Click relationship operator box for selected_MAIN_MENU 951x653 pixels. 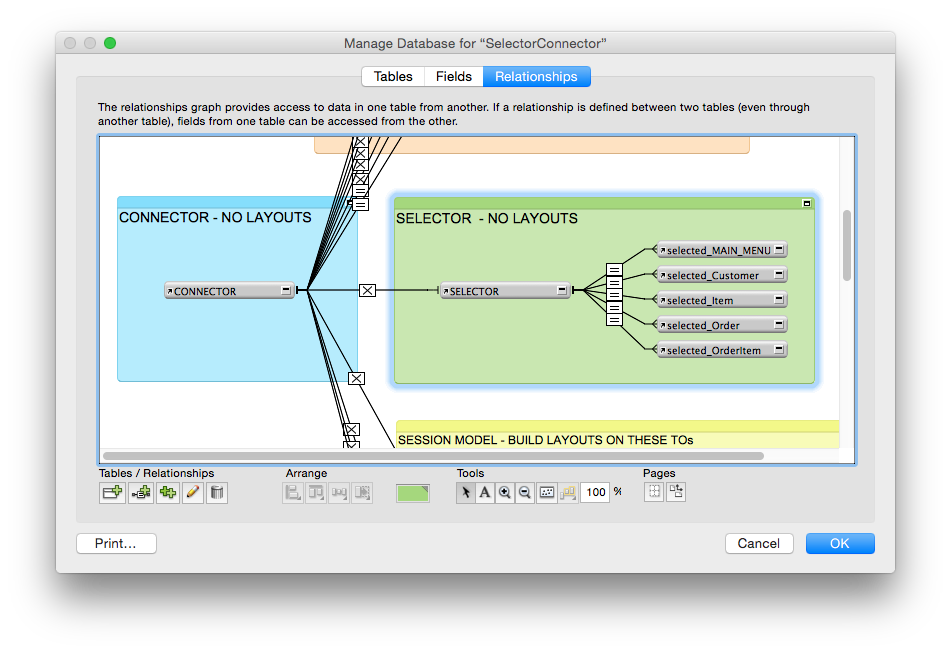tap(614, 270)
